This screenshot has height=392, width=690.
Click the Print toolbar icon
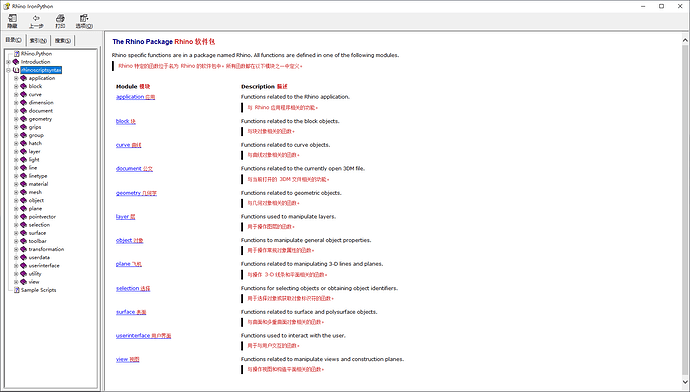pyautogui.click(x=60, y=21)
